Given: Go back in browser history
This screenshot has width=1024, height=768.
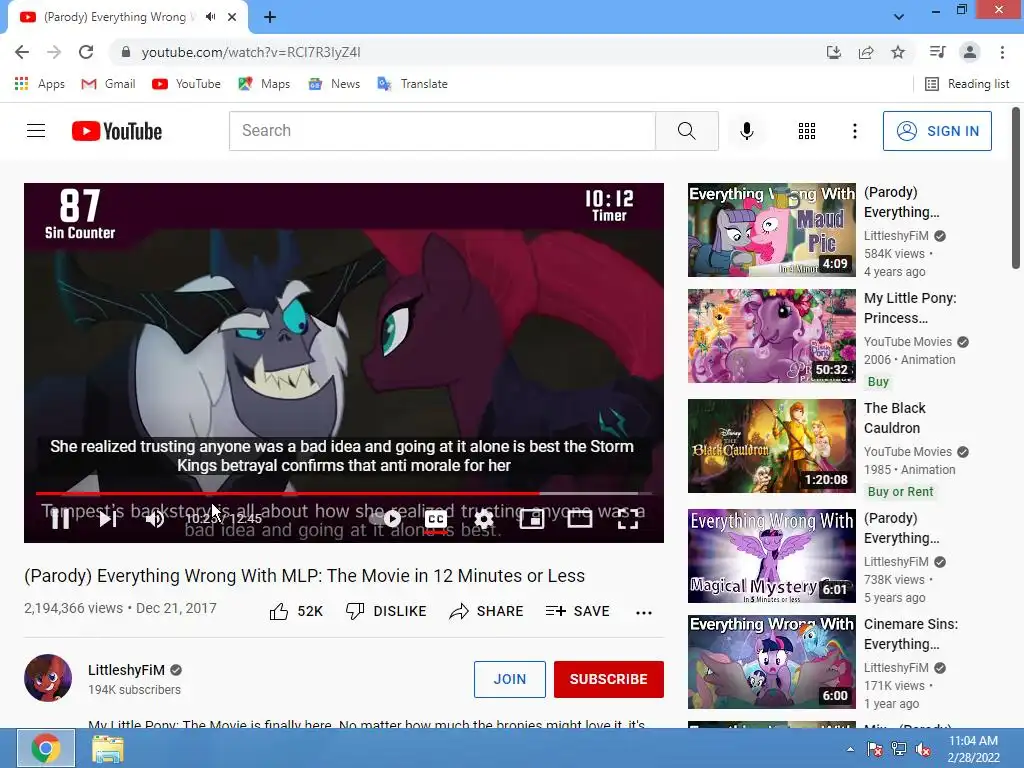Looking at the screenshot, I should pos(22,52).
